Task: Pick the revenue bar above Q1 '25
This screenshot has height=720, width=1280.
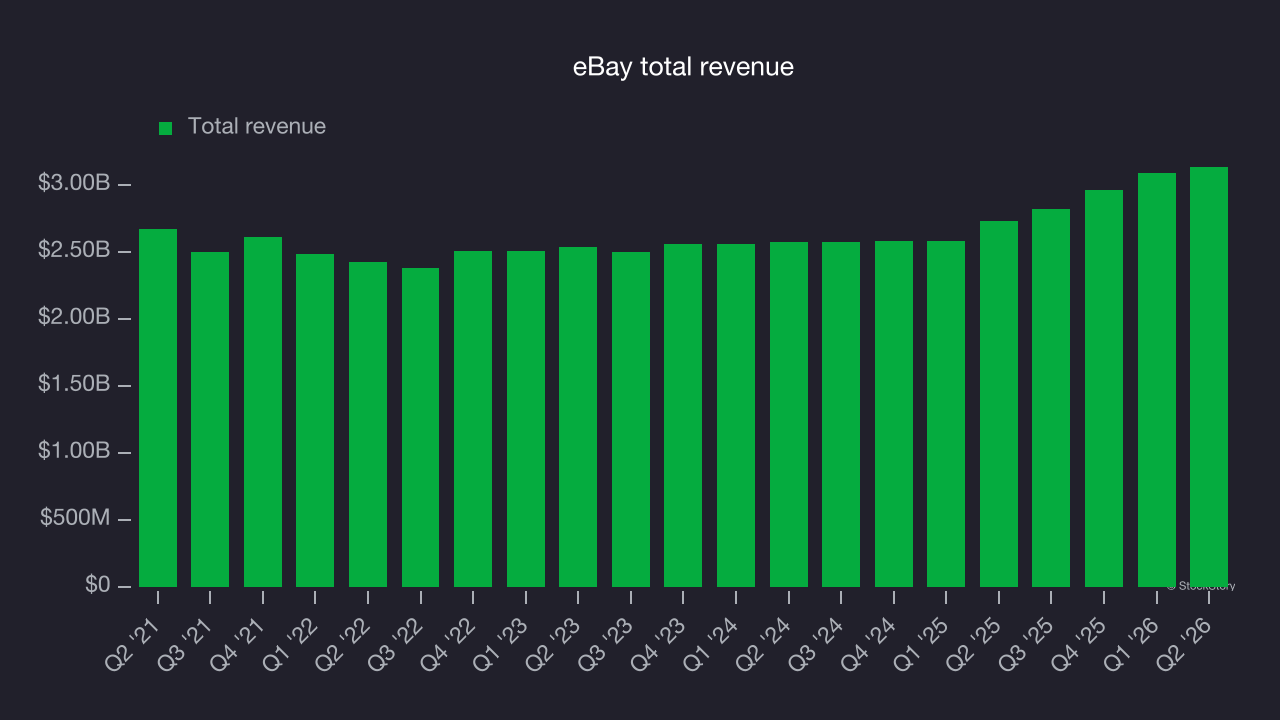Action: [946, 414]
